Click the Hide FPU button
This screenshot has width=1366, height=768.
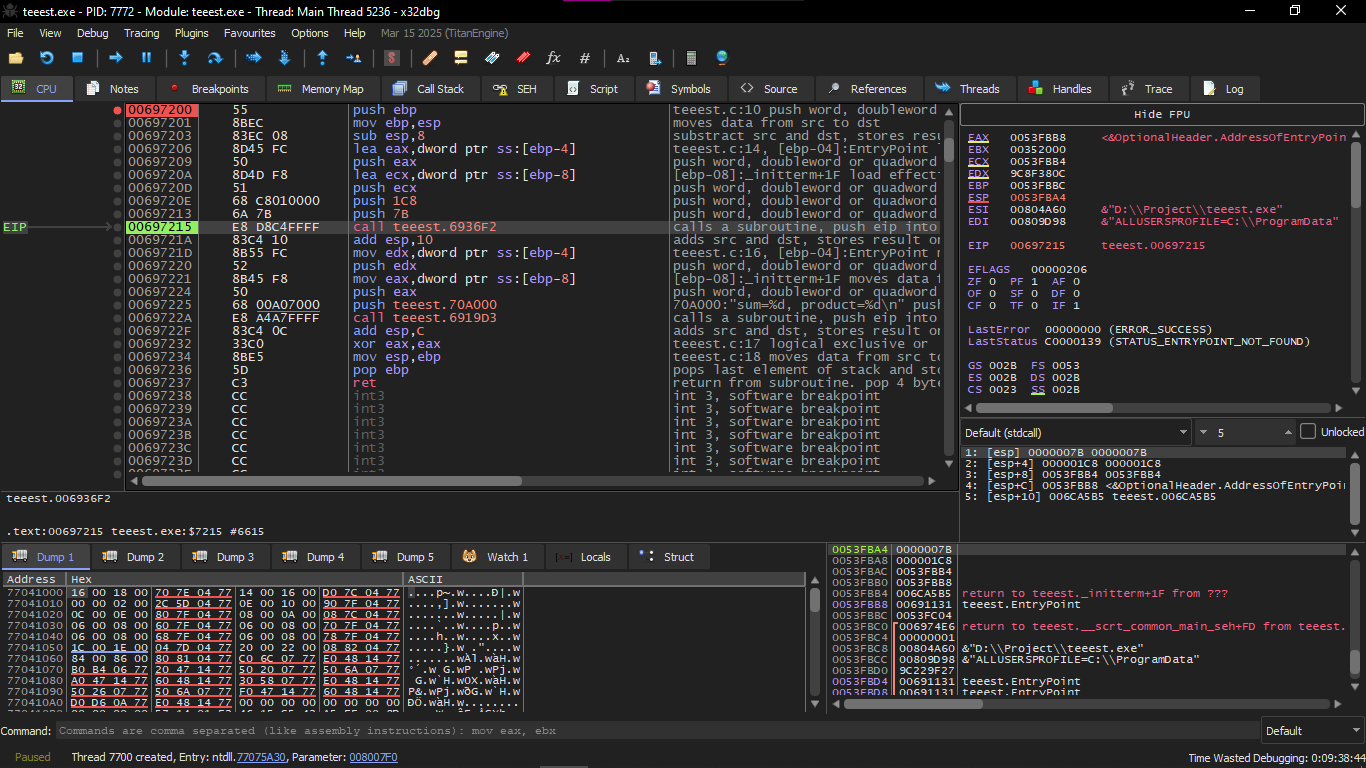(x=1161, y=114)
